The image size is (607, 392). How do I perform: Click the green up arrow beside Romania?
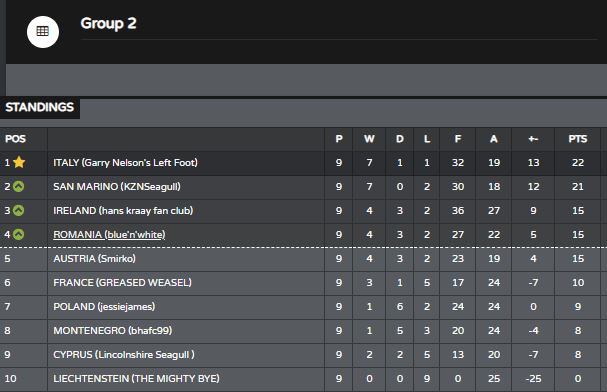coord(19,235)
